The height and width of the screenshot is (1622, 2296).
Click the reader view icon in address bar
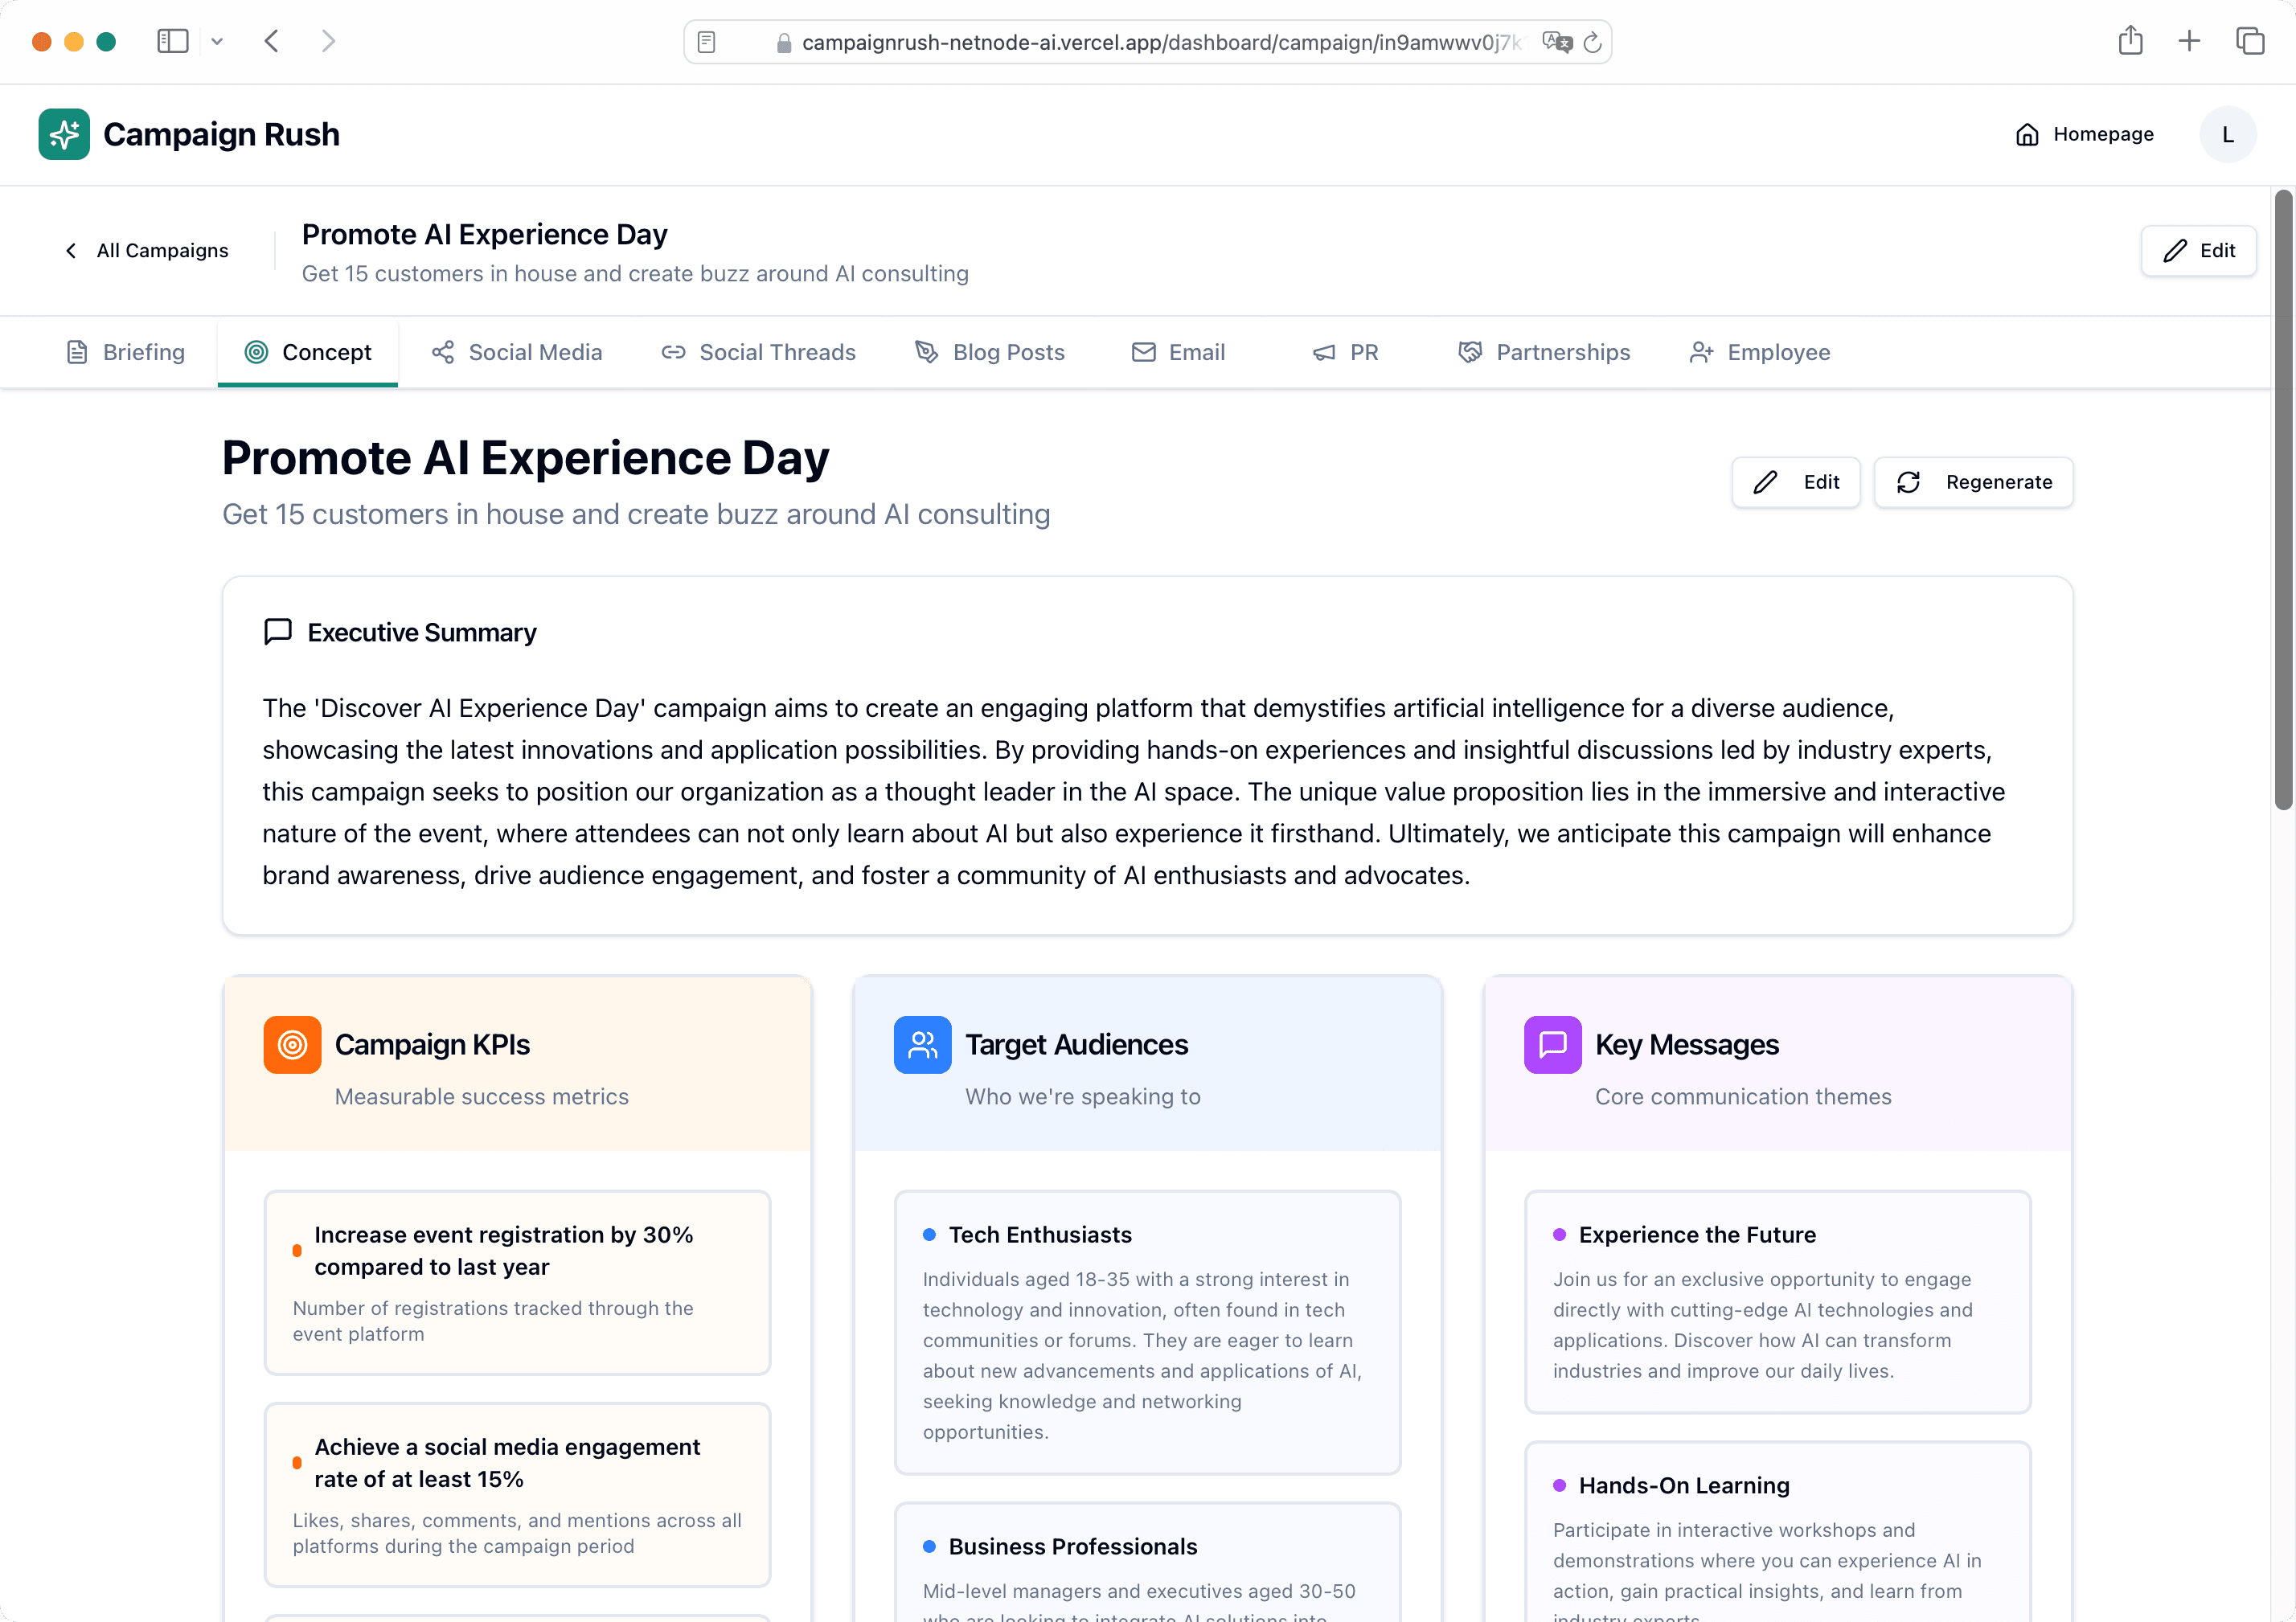[706, 42]
